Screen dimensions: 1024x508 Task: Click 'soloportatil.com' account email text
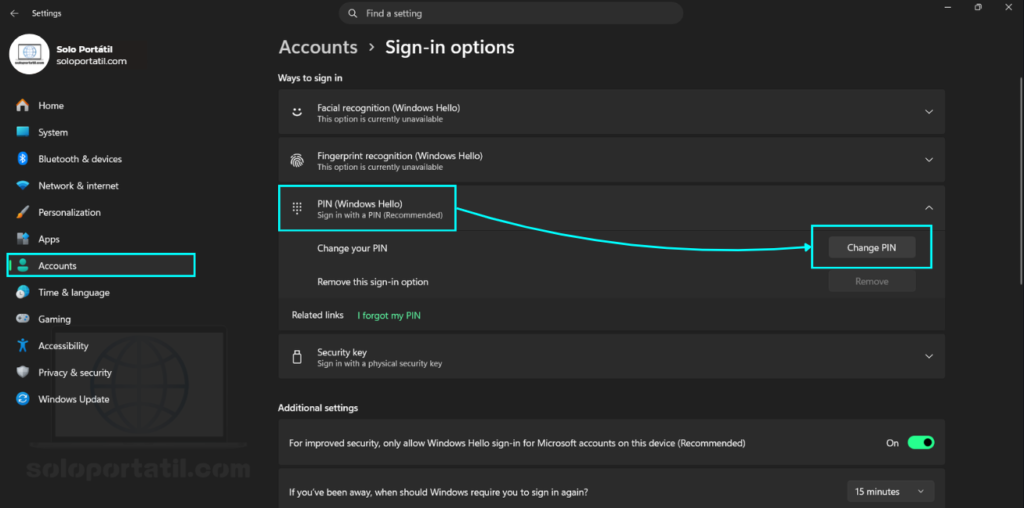91,61
